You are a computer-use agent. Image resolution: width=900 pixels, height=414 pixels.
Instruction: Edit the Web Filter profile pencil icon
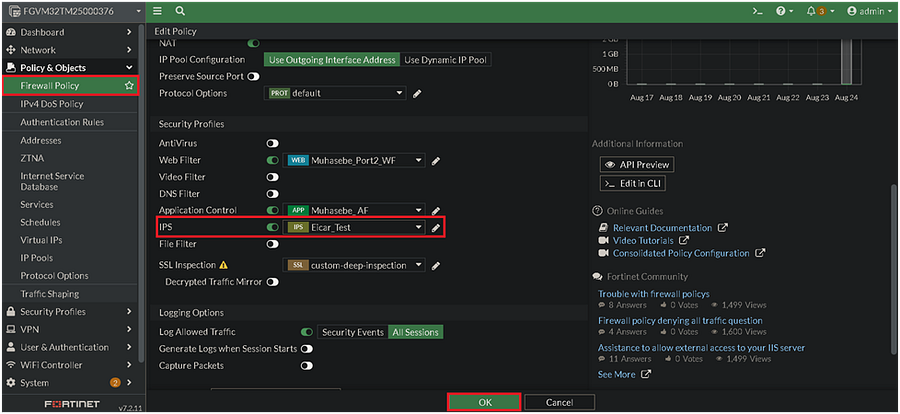(436, 161)
